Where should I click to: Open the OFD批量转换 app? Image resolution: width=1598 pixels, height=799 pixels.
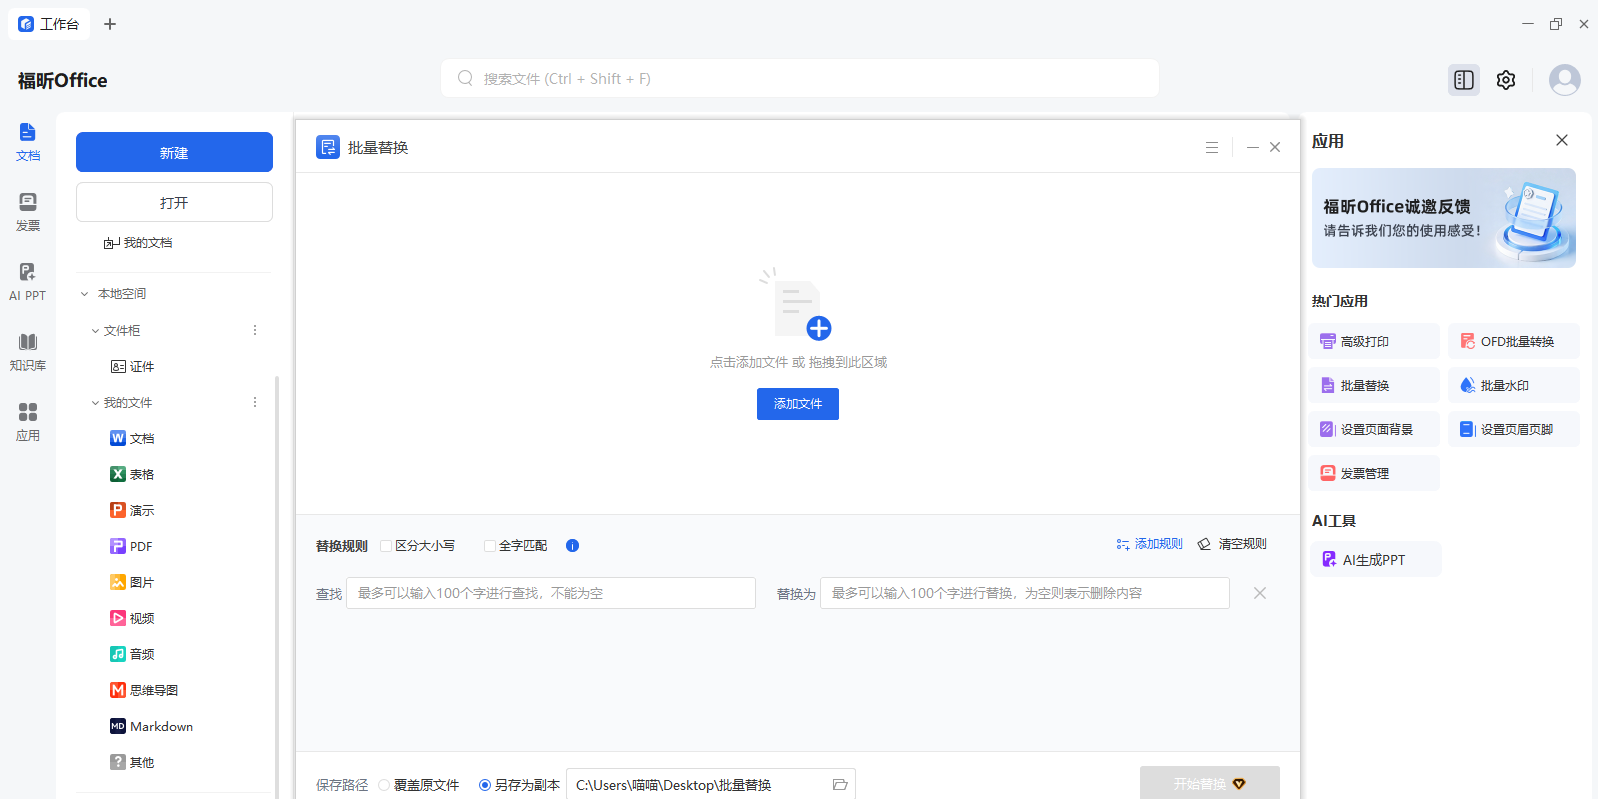pos(1514,341)
